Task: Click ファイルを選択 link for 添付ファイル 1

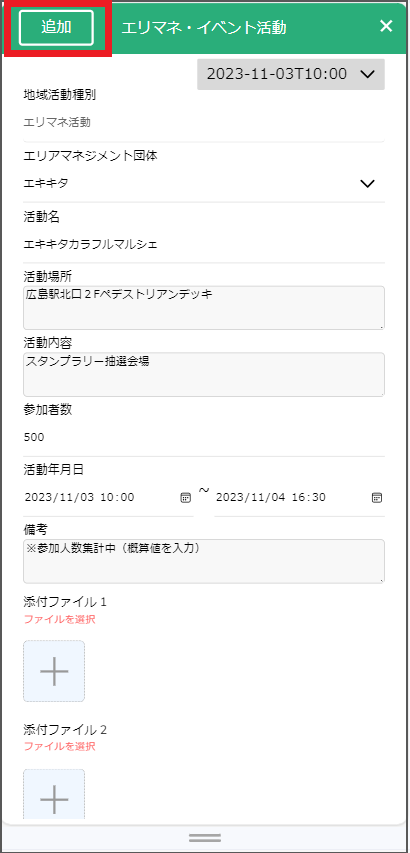Action: click(60, 619)
